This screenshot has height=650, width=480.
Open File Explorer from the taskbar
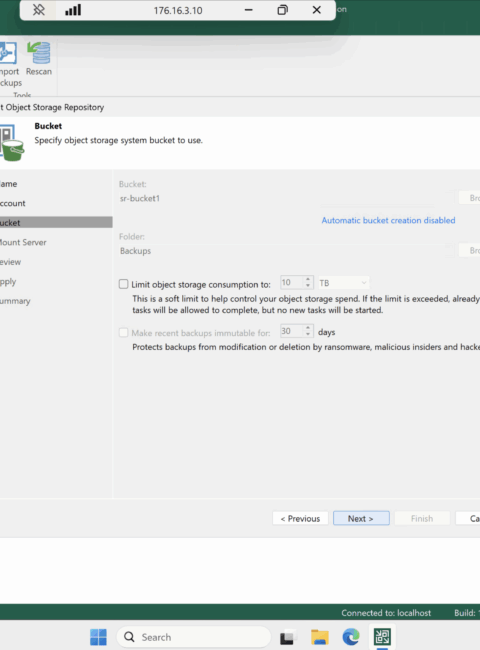320,637
